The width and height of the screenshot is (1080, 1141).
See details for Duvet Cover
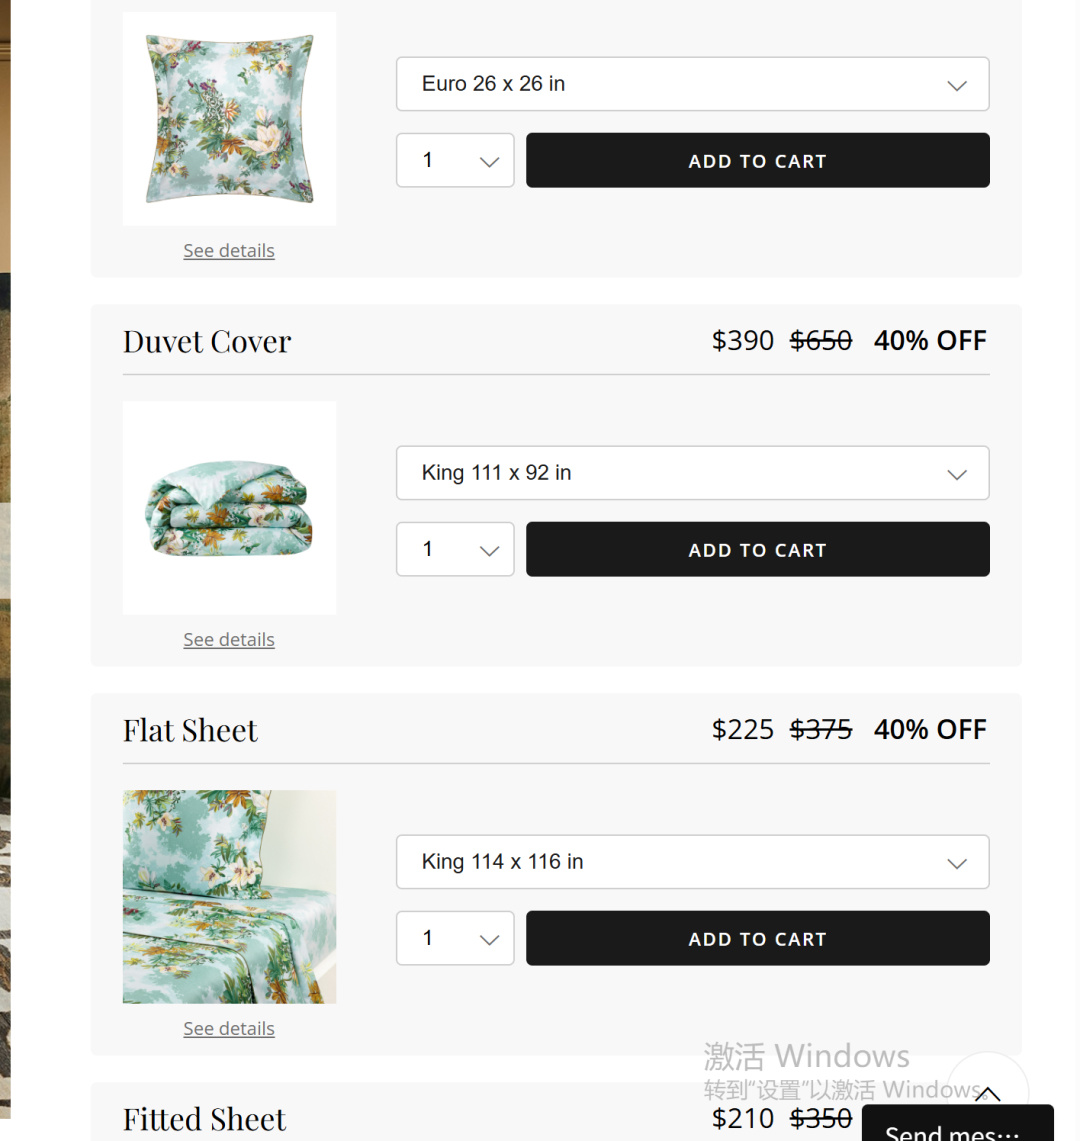tap(229, 640)
